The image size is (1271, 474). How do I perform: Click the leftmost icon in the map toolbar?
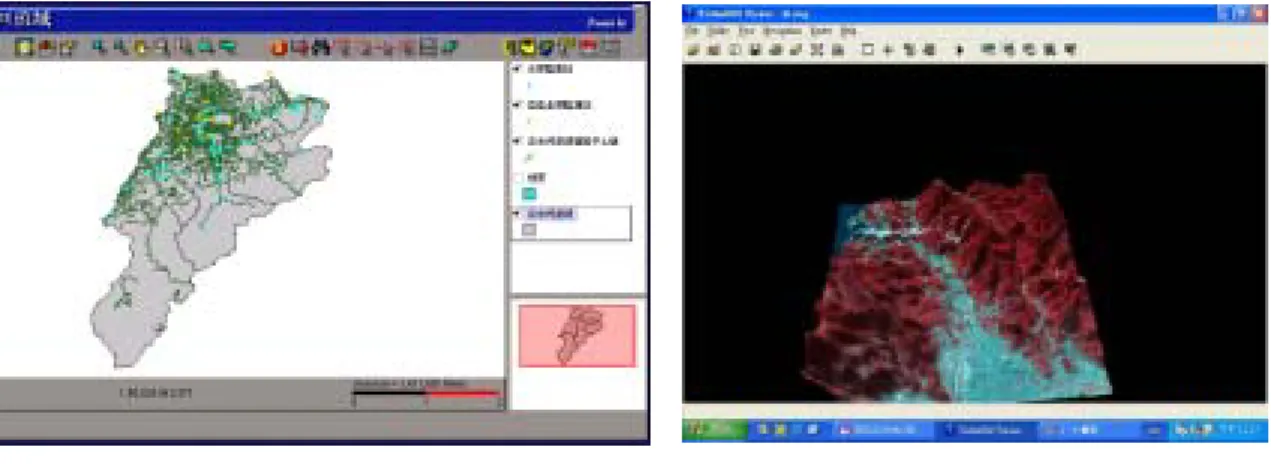22,46
